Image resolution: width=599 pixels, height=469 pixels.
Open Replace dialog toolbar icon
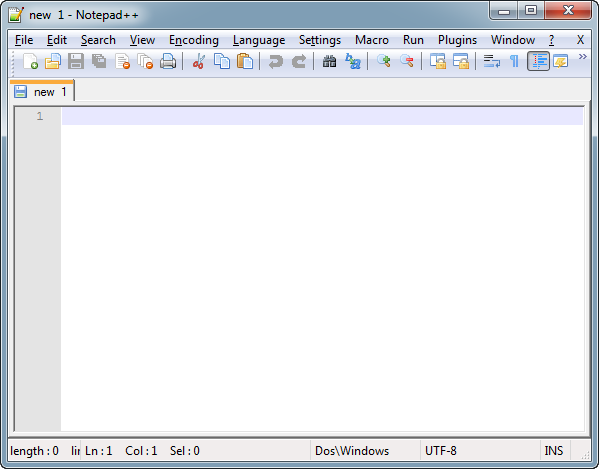click(353, 61)
